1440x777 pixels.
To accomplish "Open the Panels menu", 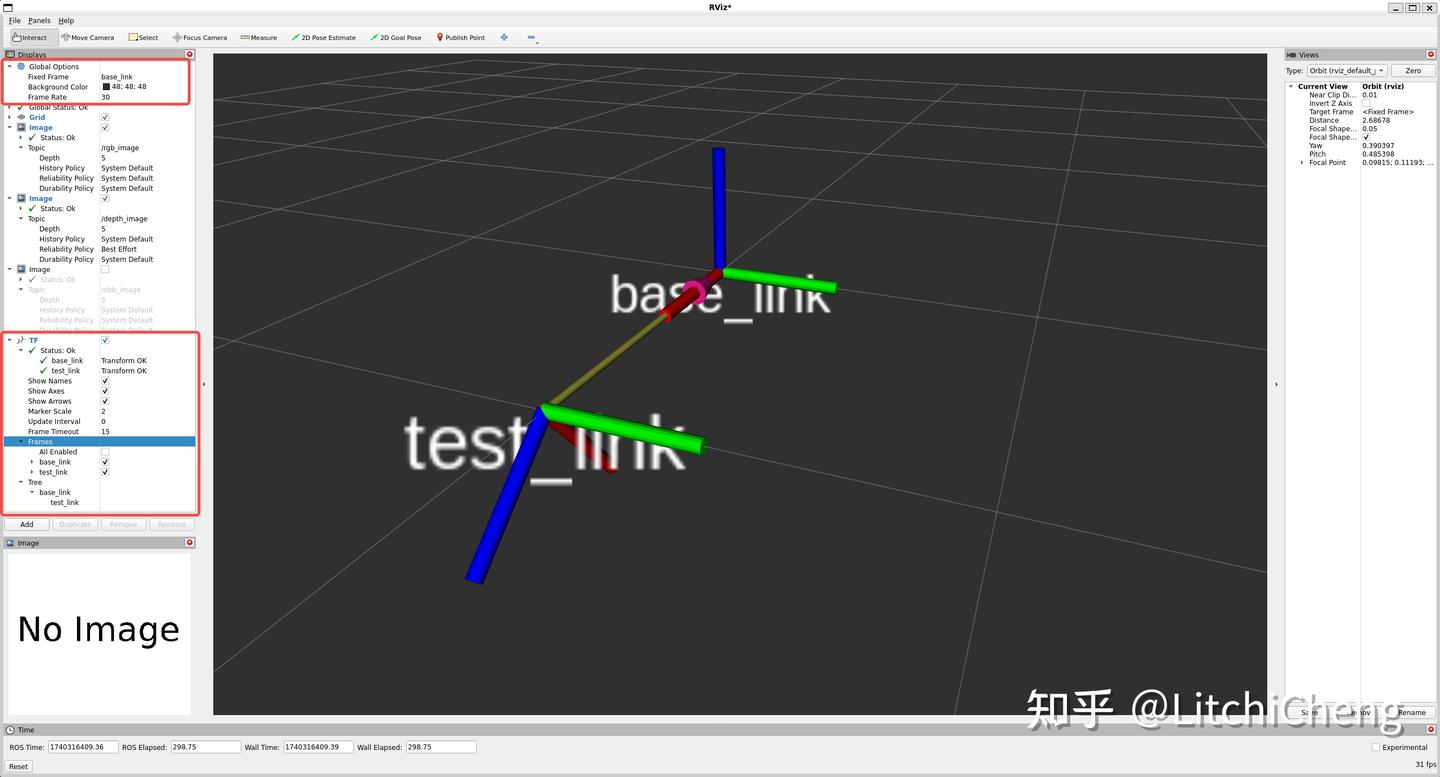I will point(39,20).
